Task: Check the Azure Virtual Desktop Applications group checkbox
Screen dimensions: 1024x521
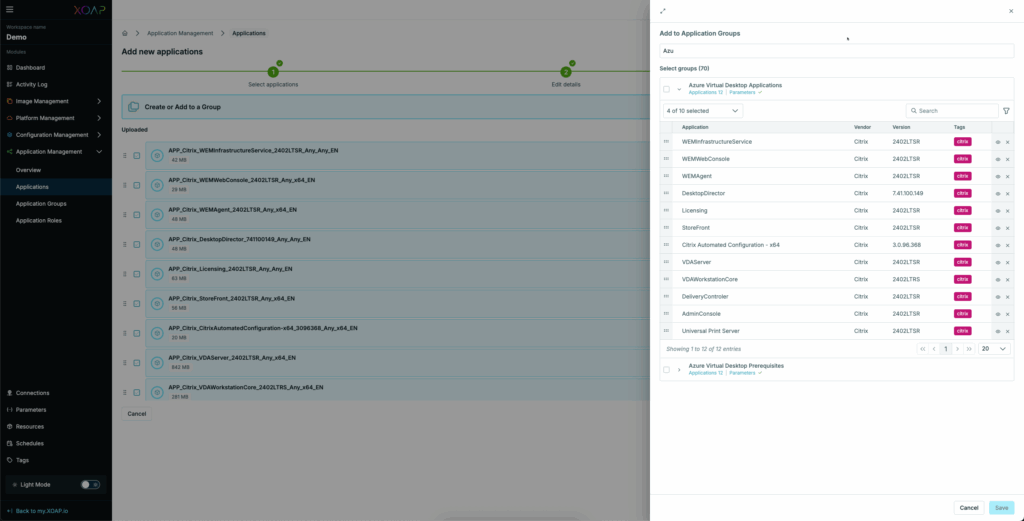Action: [667, 89]
